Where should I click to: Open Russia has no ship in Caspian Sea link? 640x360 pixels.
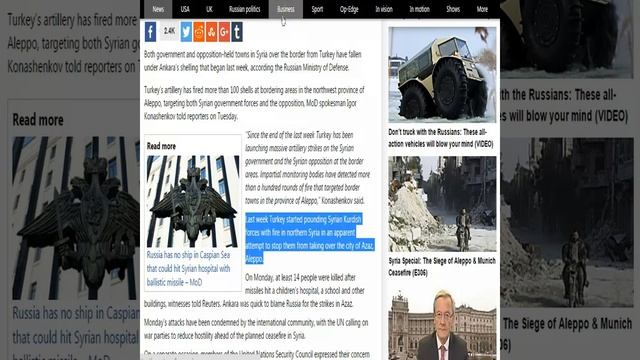pyautogui.click(x=189, y=269)
